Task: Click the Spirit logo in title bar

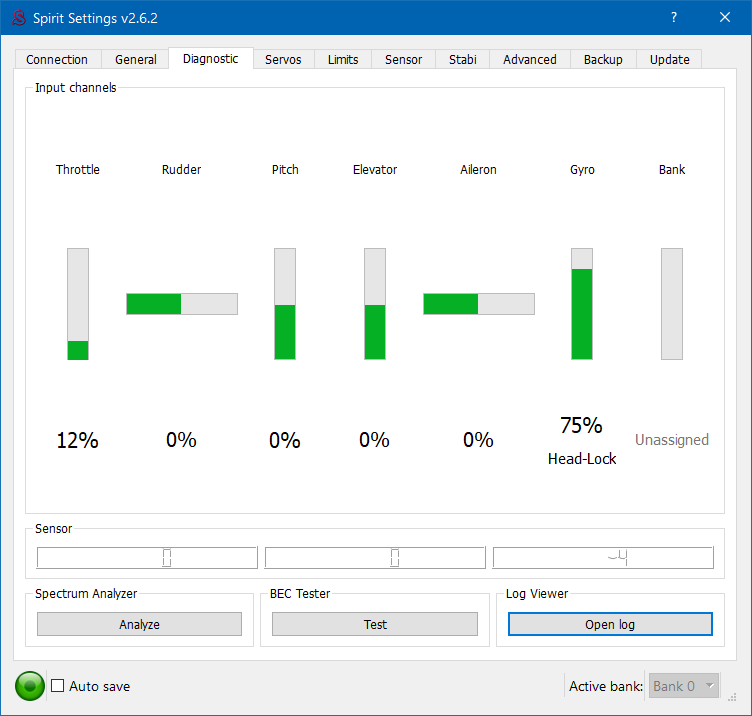Action: pyautogui.click(x=18, y=18)
